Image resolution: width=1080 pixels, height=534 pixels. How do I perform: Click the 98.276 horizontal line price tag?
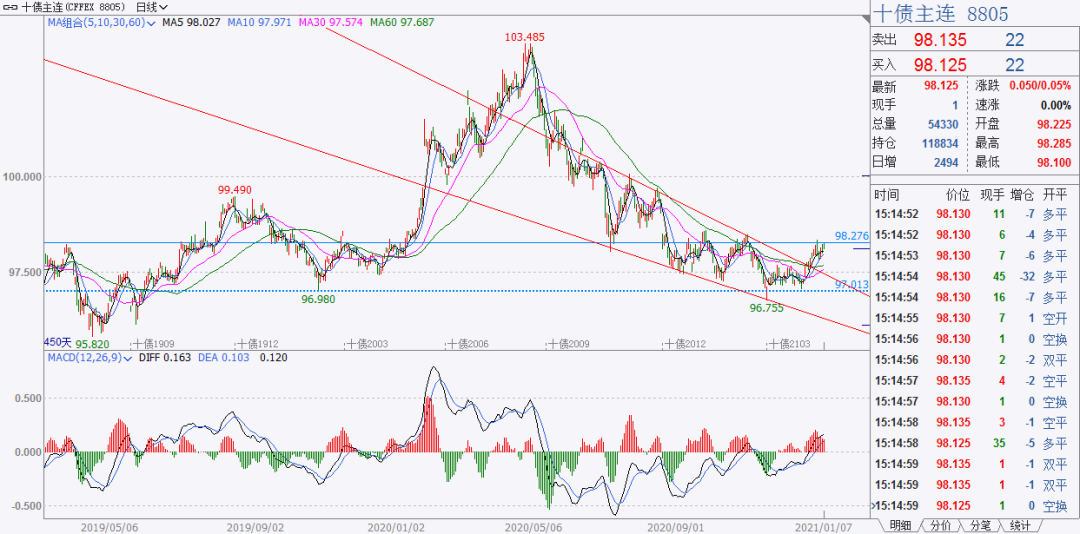point(851,236)
